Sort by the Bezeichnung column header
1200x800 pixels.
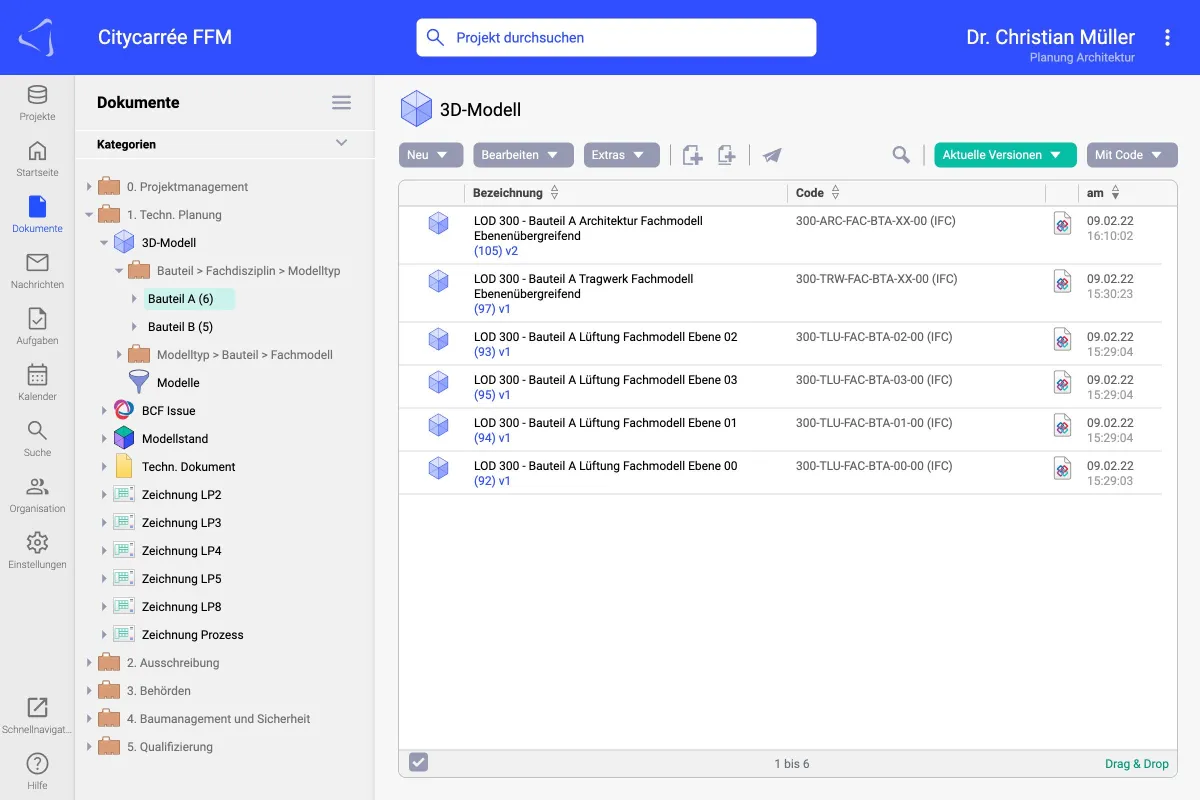pos(508,193)
